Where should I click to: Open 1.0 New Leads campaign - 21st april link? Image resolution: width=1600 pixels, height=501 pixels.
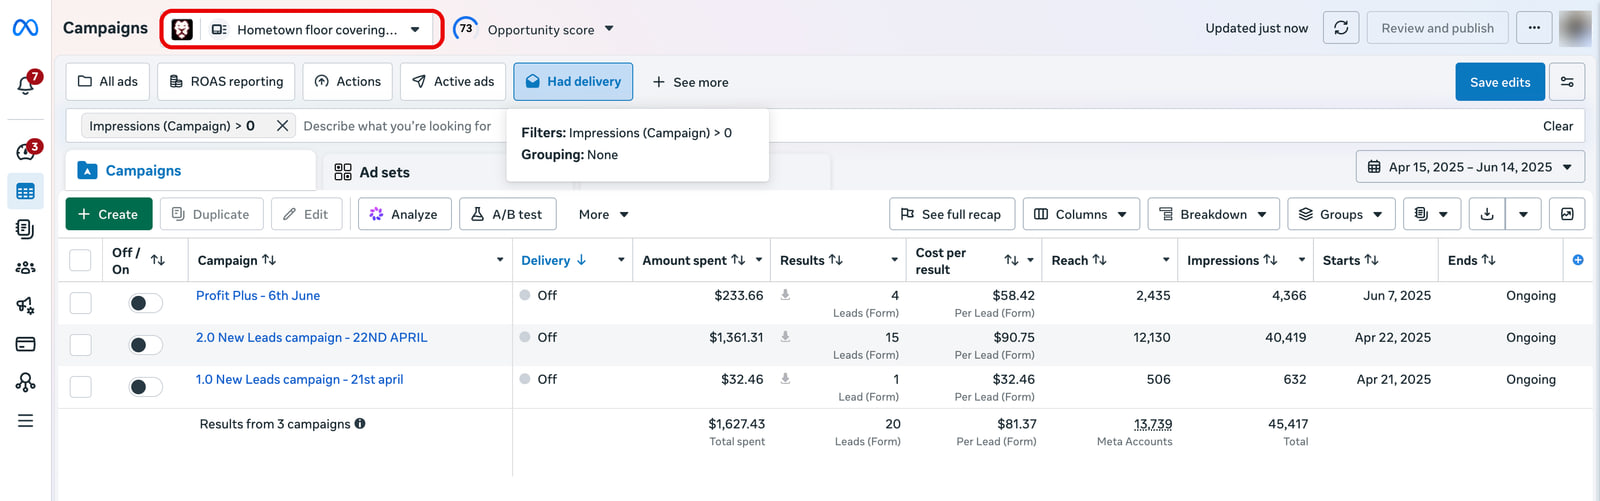[x=299, y=379]
